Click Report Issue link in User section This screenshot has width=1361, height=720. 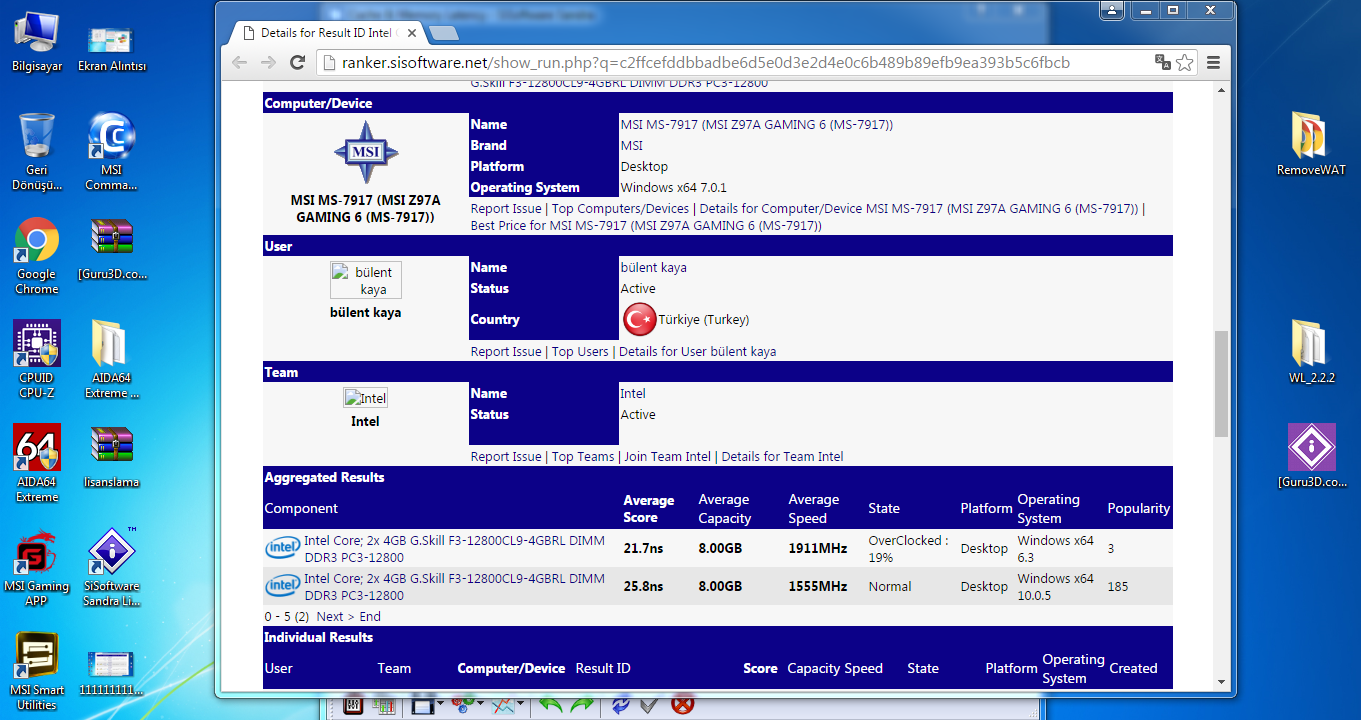coord(506,352)
